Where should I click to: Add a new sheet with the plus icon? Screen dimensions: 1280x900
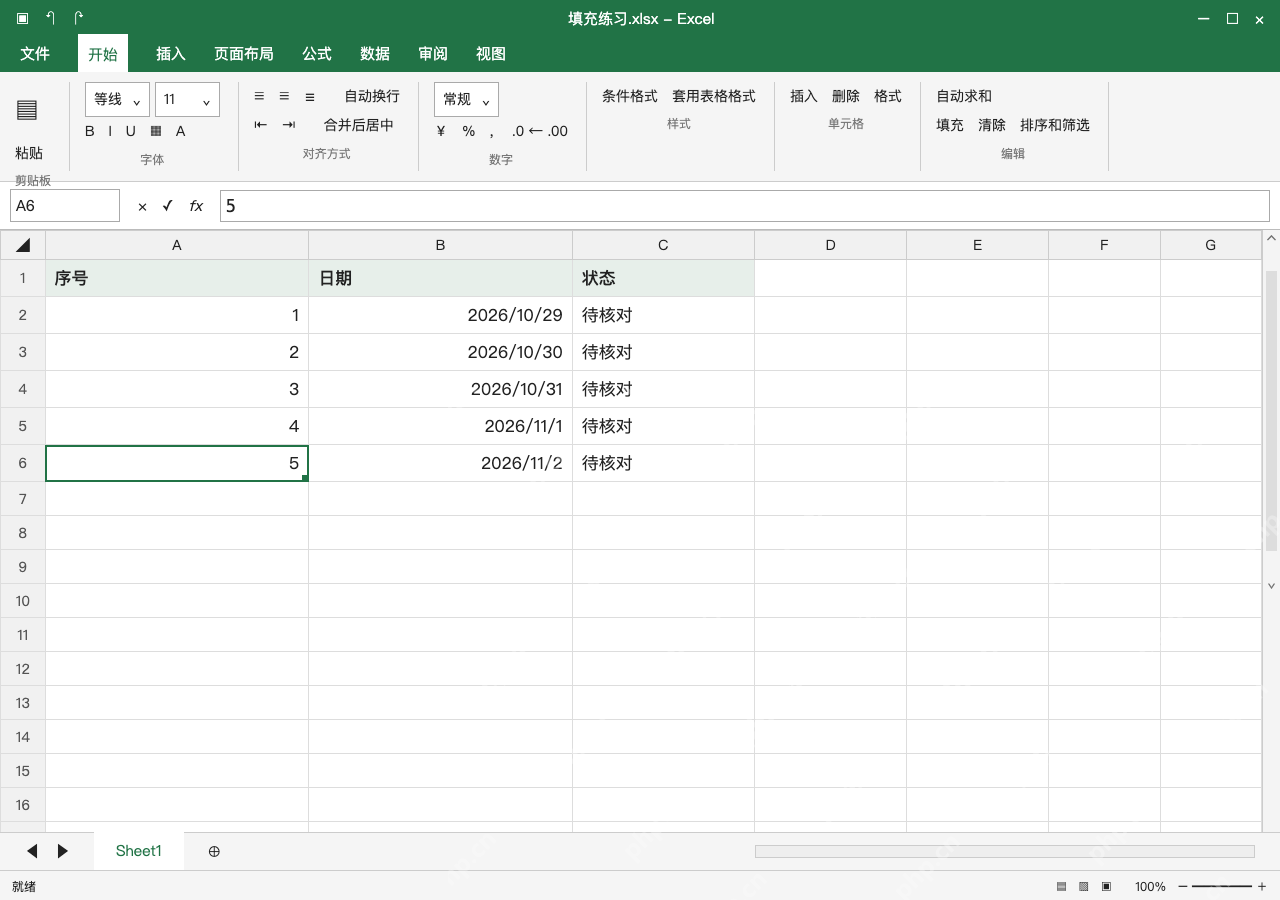pos(214,851)
